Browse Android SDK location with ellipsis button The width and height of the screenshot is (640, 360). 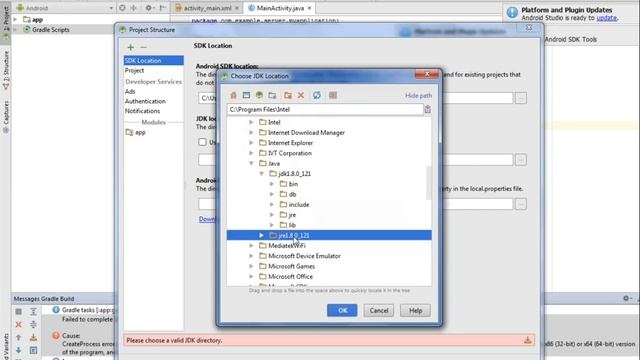tap(520, 98)
